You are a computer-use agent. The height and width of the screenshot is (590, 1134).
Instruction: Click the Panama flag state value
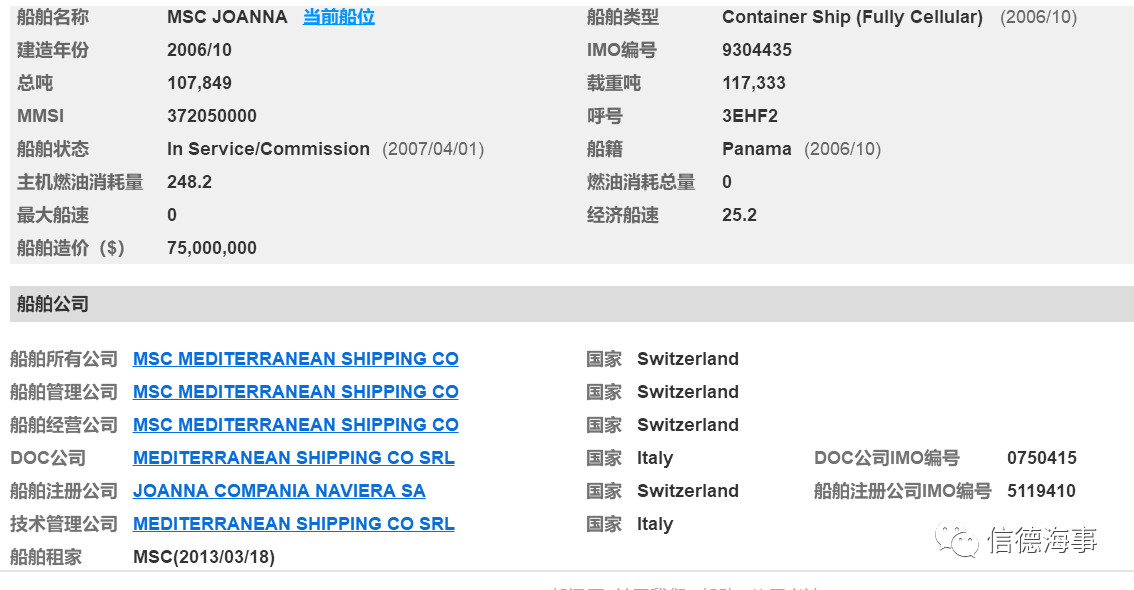click(x=756, y=149)
